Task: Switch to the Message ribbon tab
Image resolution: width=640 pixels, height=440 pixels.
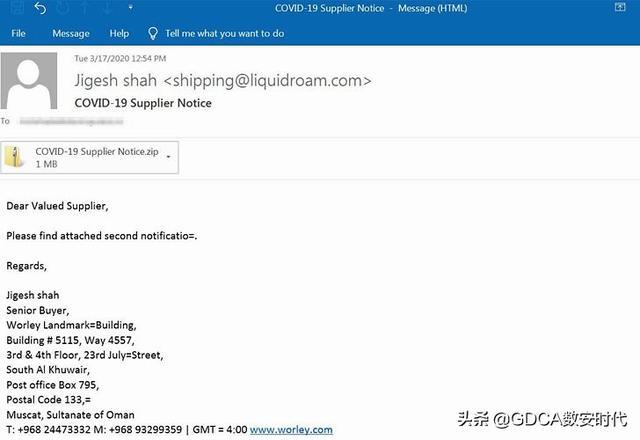Action: [71, 33]
